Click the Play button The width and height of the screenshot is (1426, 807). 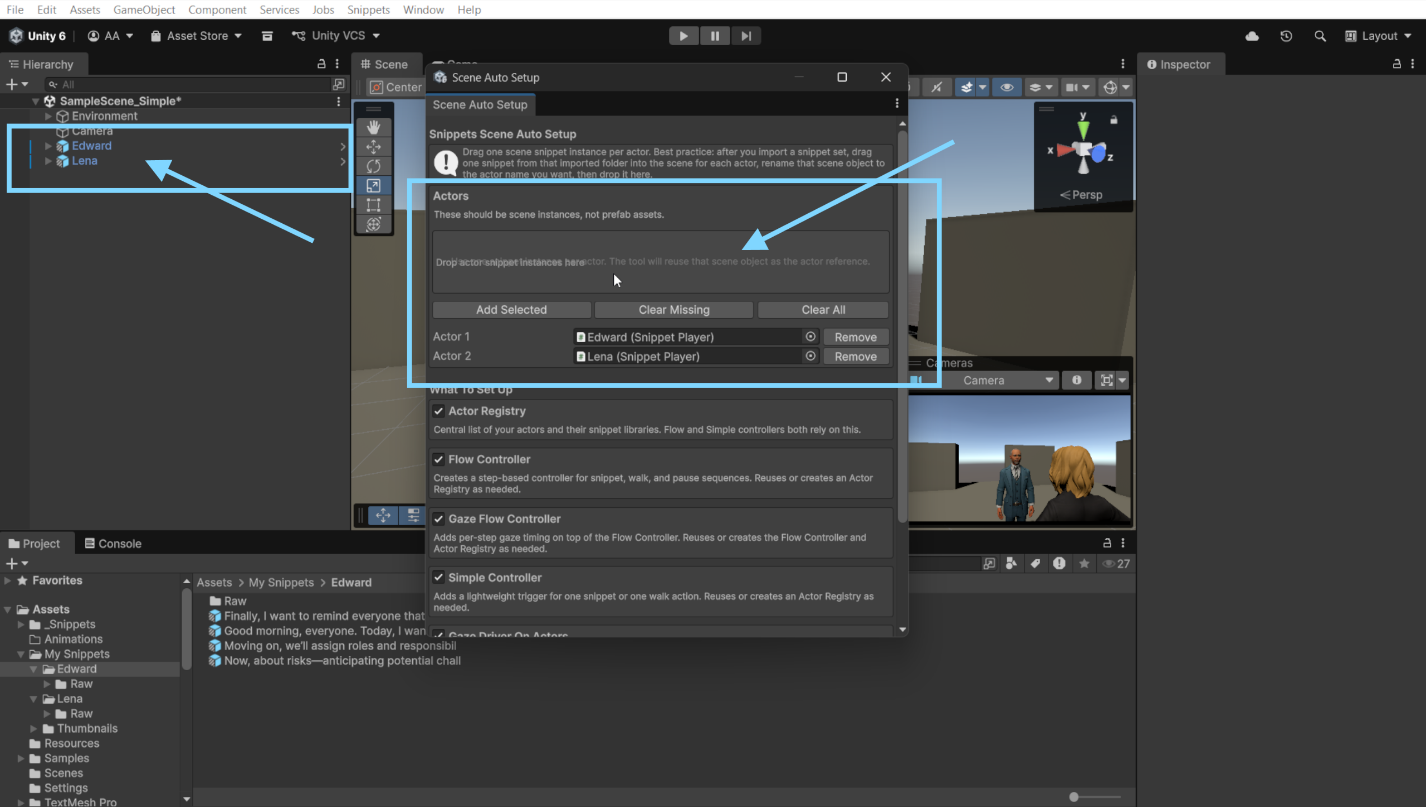point(684,36)
